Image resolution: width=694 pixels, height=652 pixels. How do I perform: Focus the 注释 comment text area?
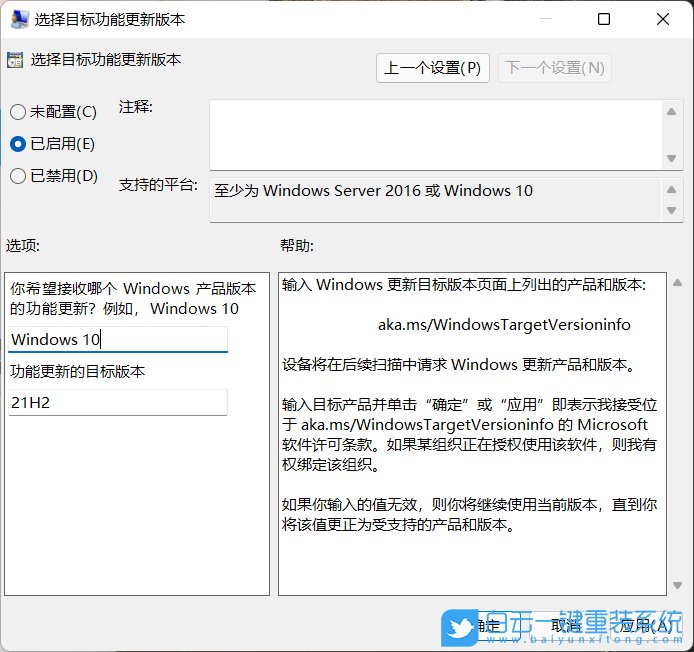pos(436,135)
